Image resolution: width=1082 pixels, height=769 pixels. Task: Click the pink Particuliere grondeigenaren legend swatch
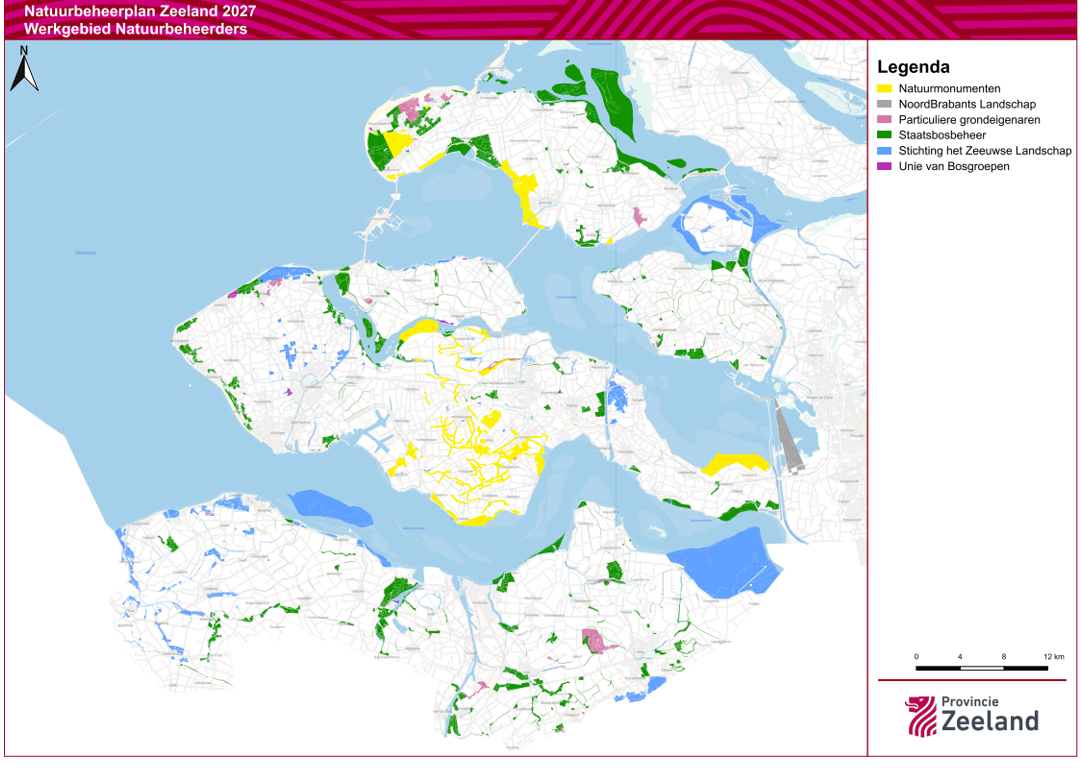[x=884, y=119]
